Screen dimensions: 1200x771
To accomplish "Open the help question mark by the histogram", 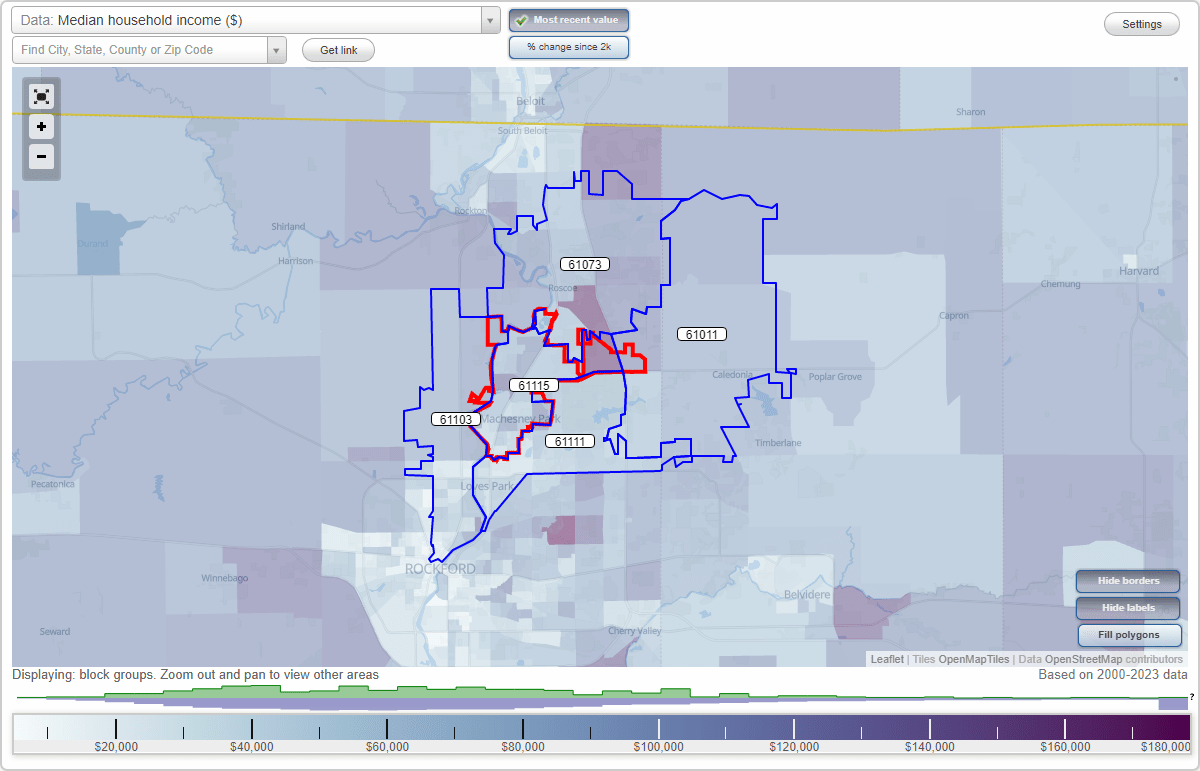I will point(1192,696).
